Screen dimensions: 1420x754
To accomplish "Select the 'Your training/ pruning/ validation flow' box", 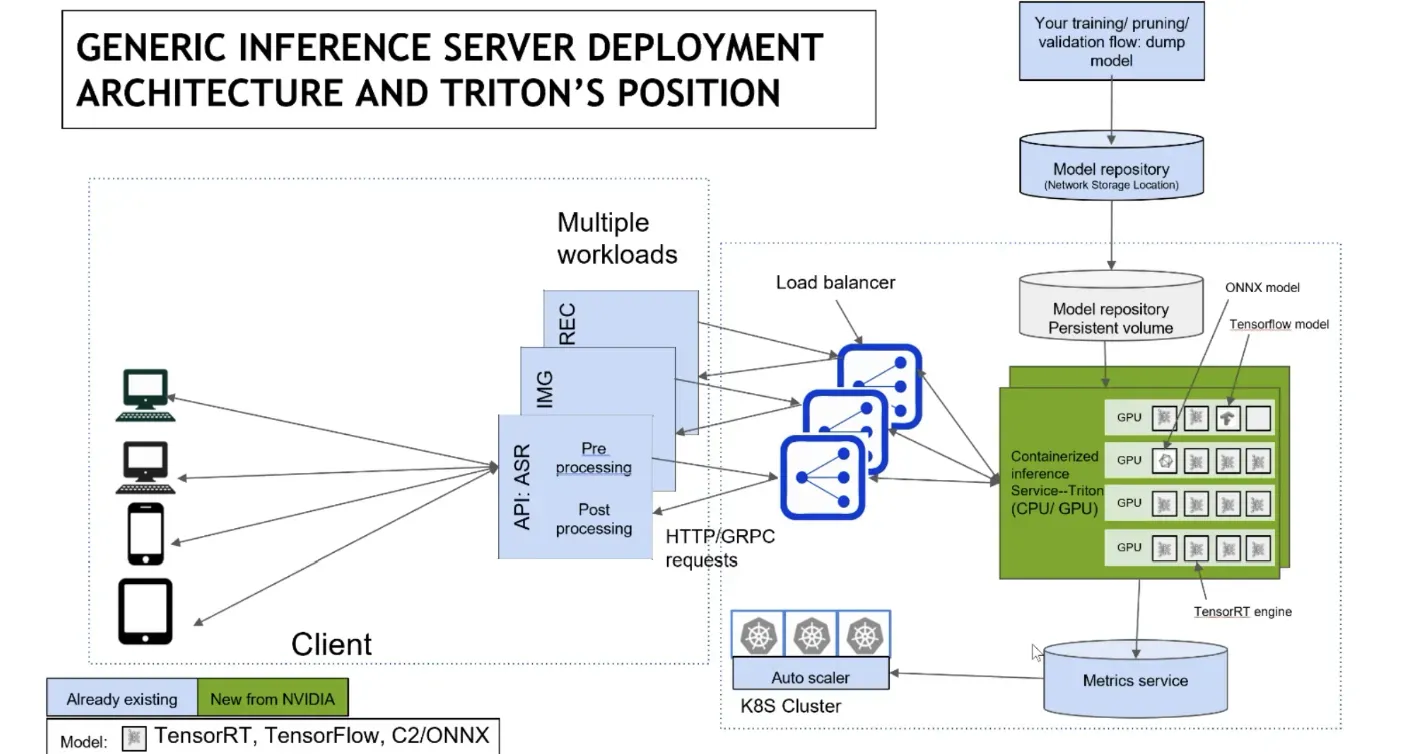I will pyautogui.click(x=1111, y=41).
